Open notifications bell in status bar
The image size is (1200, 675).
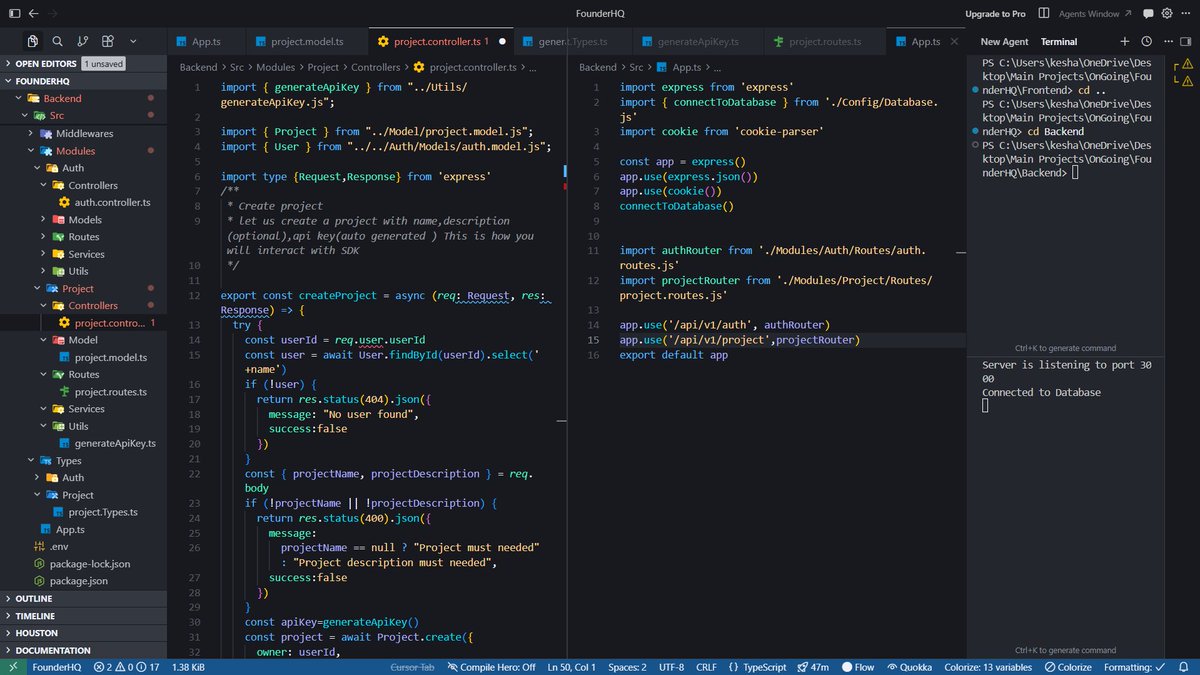[1185, 667]
